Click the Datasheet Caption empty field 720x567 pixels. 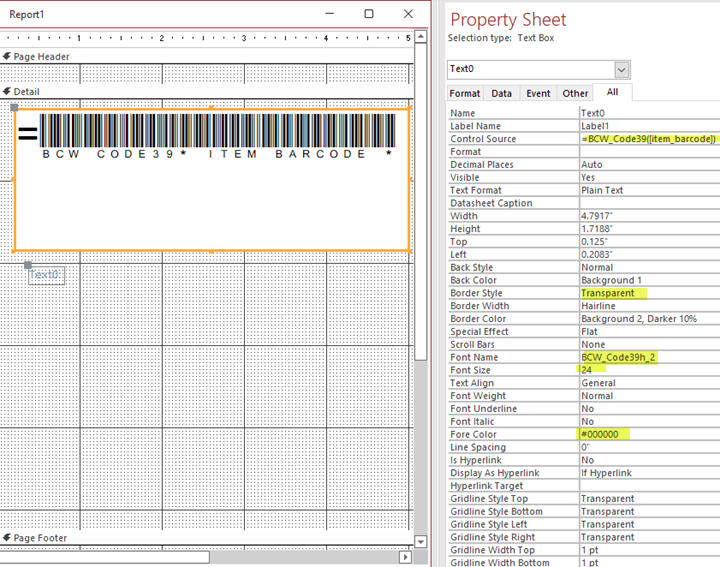tap(650, 203)
